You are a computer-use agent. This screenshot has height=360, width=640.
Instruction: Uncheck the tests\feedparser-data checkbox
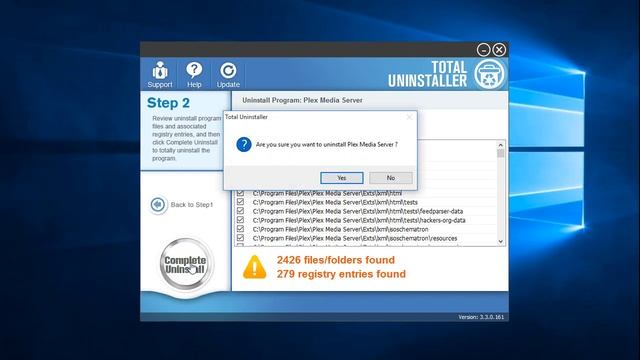[x=240, y=211]
